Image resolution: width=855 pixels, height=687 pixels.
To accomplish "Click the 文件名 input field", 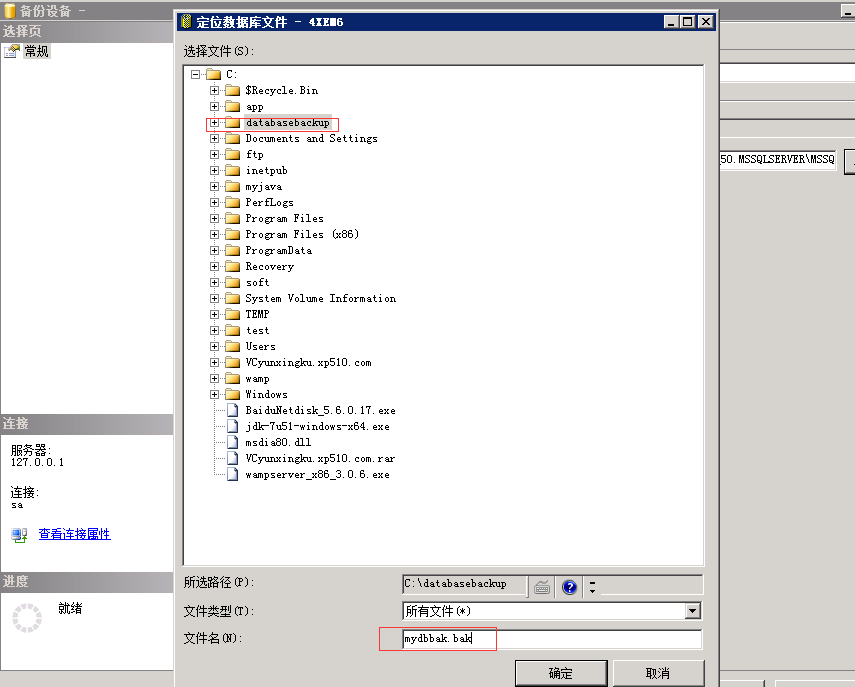I will point(552,638).
